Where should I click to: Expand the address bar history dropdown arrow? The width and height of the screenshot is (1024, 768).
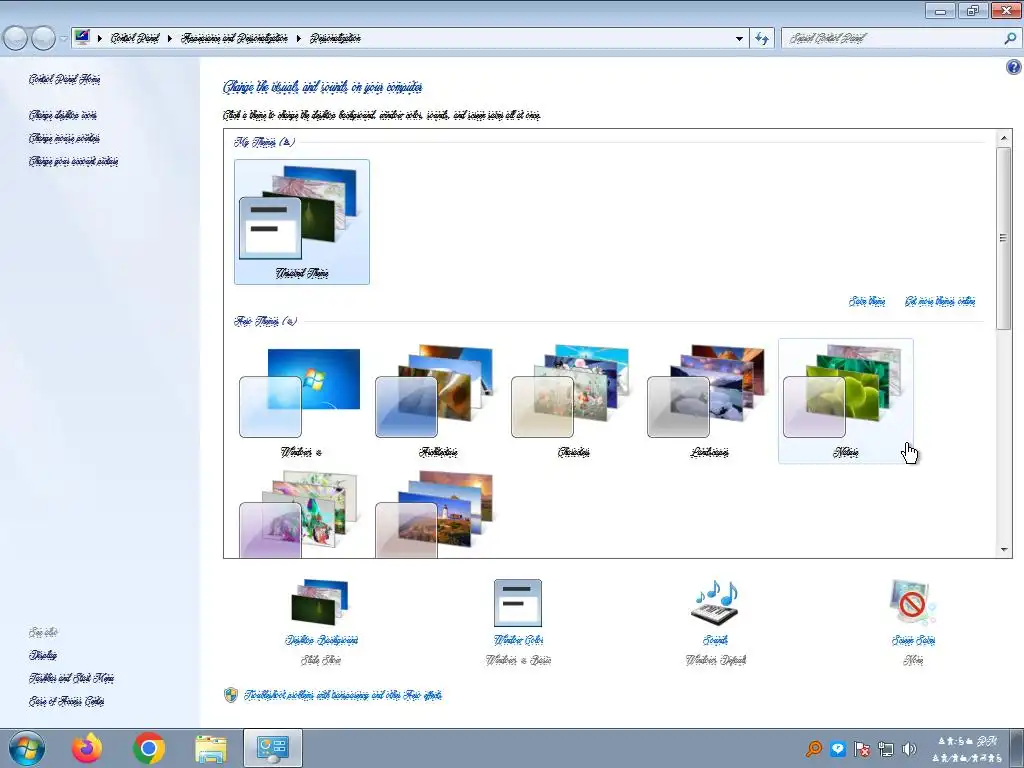click(739, 39)
